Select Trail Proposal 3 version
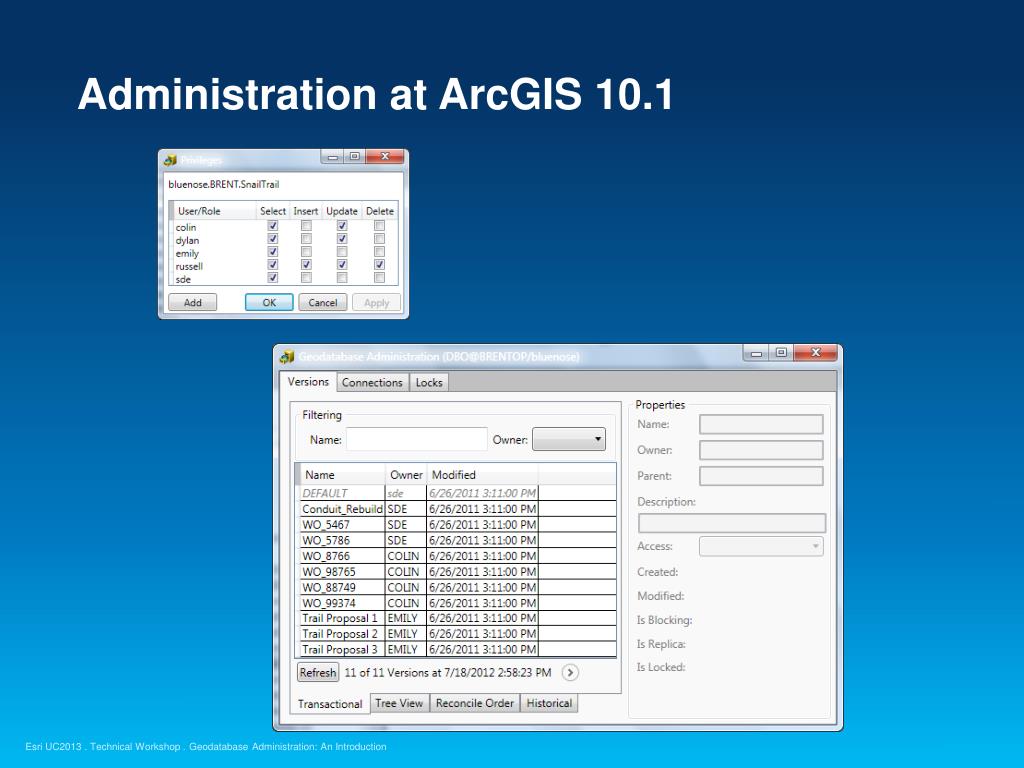The height and width of the screenshot is (768, 1024). coord(458,650)
